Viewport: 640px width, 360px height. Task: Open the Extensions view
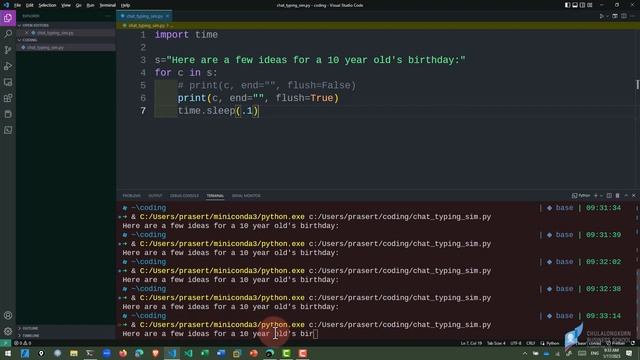[x=8, y=98]
